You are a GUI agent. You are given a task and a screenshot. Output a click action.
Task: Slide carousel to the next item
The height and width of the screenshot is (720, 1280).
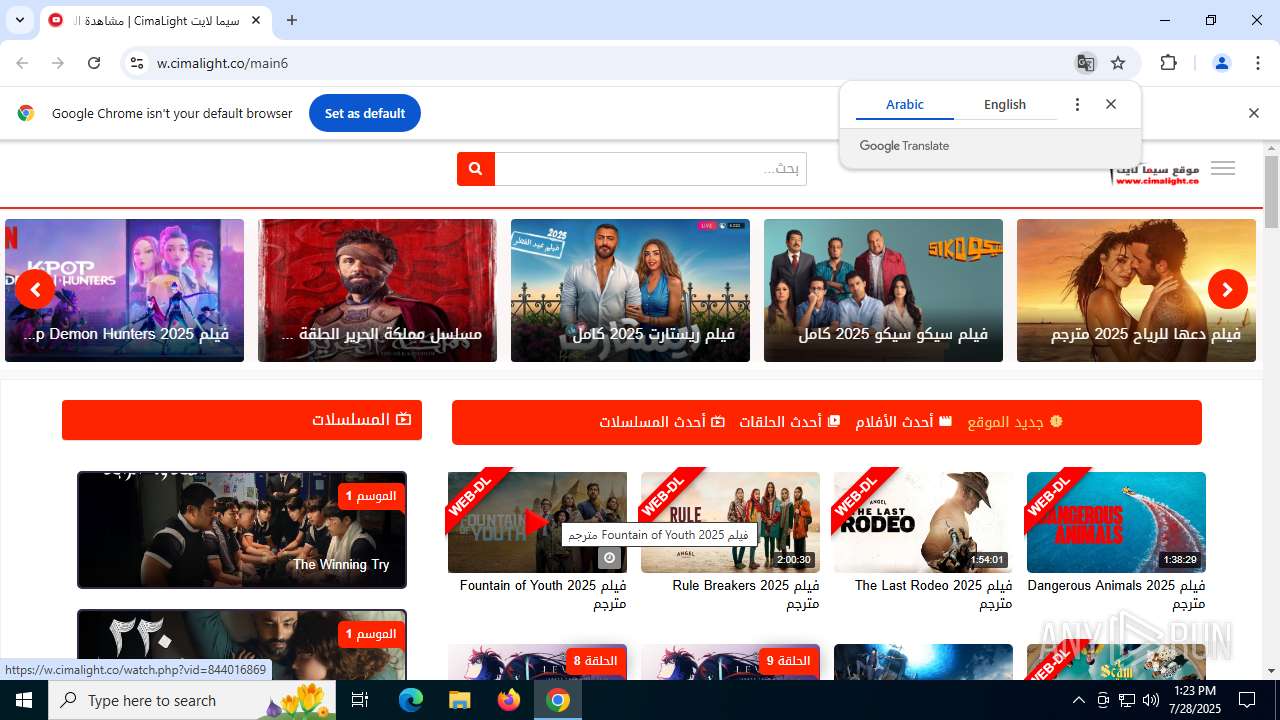tap(1227, 290)
